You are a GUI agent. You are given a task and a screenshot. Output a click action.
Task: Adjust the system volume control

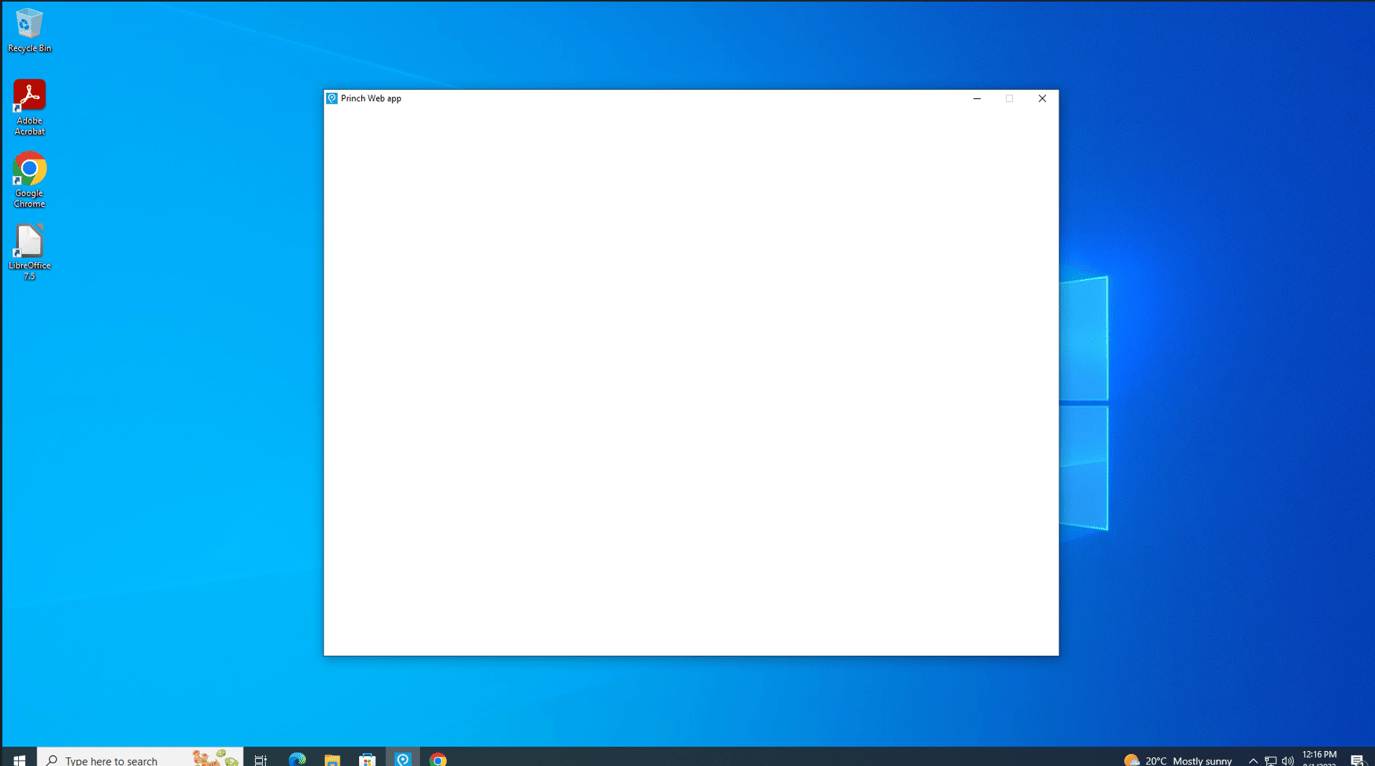1288,759
